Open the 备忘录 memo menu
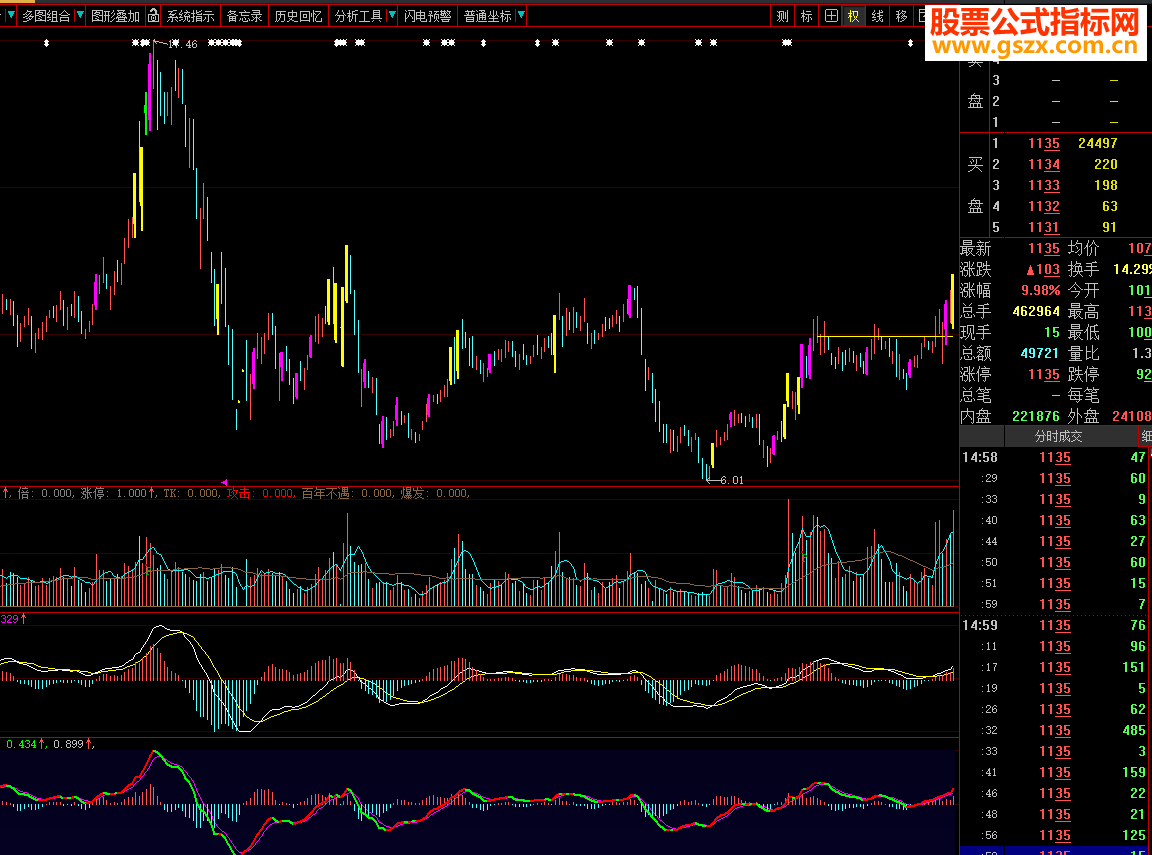The height and width of the screenshot is (855, 1152). click(244, 16)
